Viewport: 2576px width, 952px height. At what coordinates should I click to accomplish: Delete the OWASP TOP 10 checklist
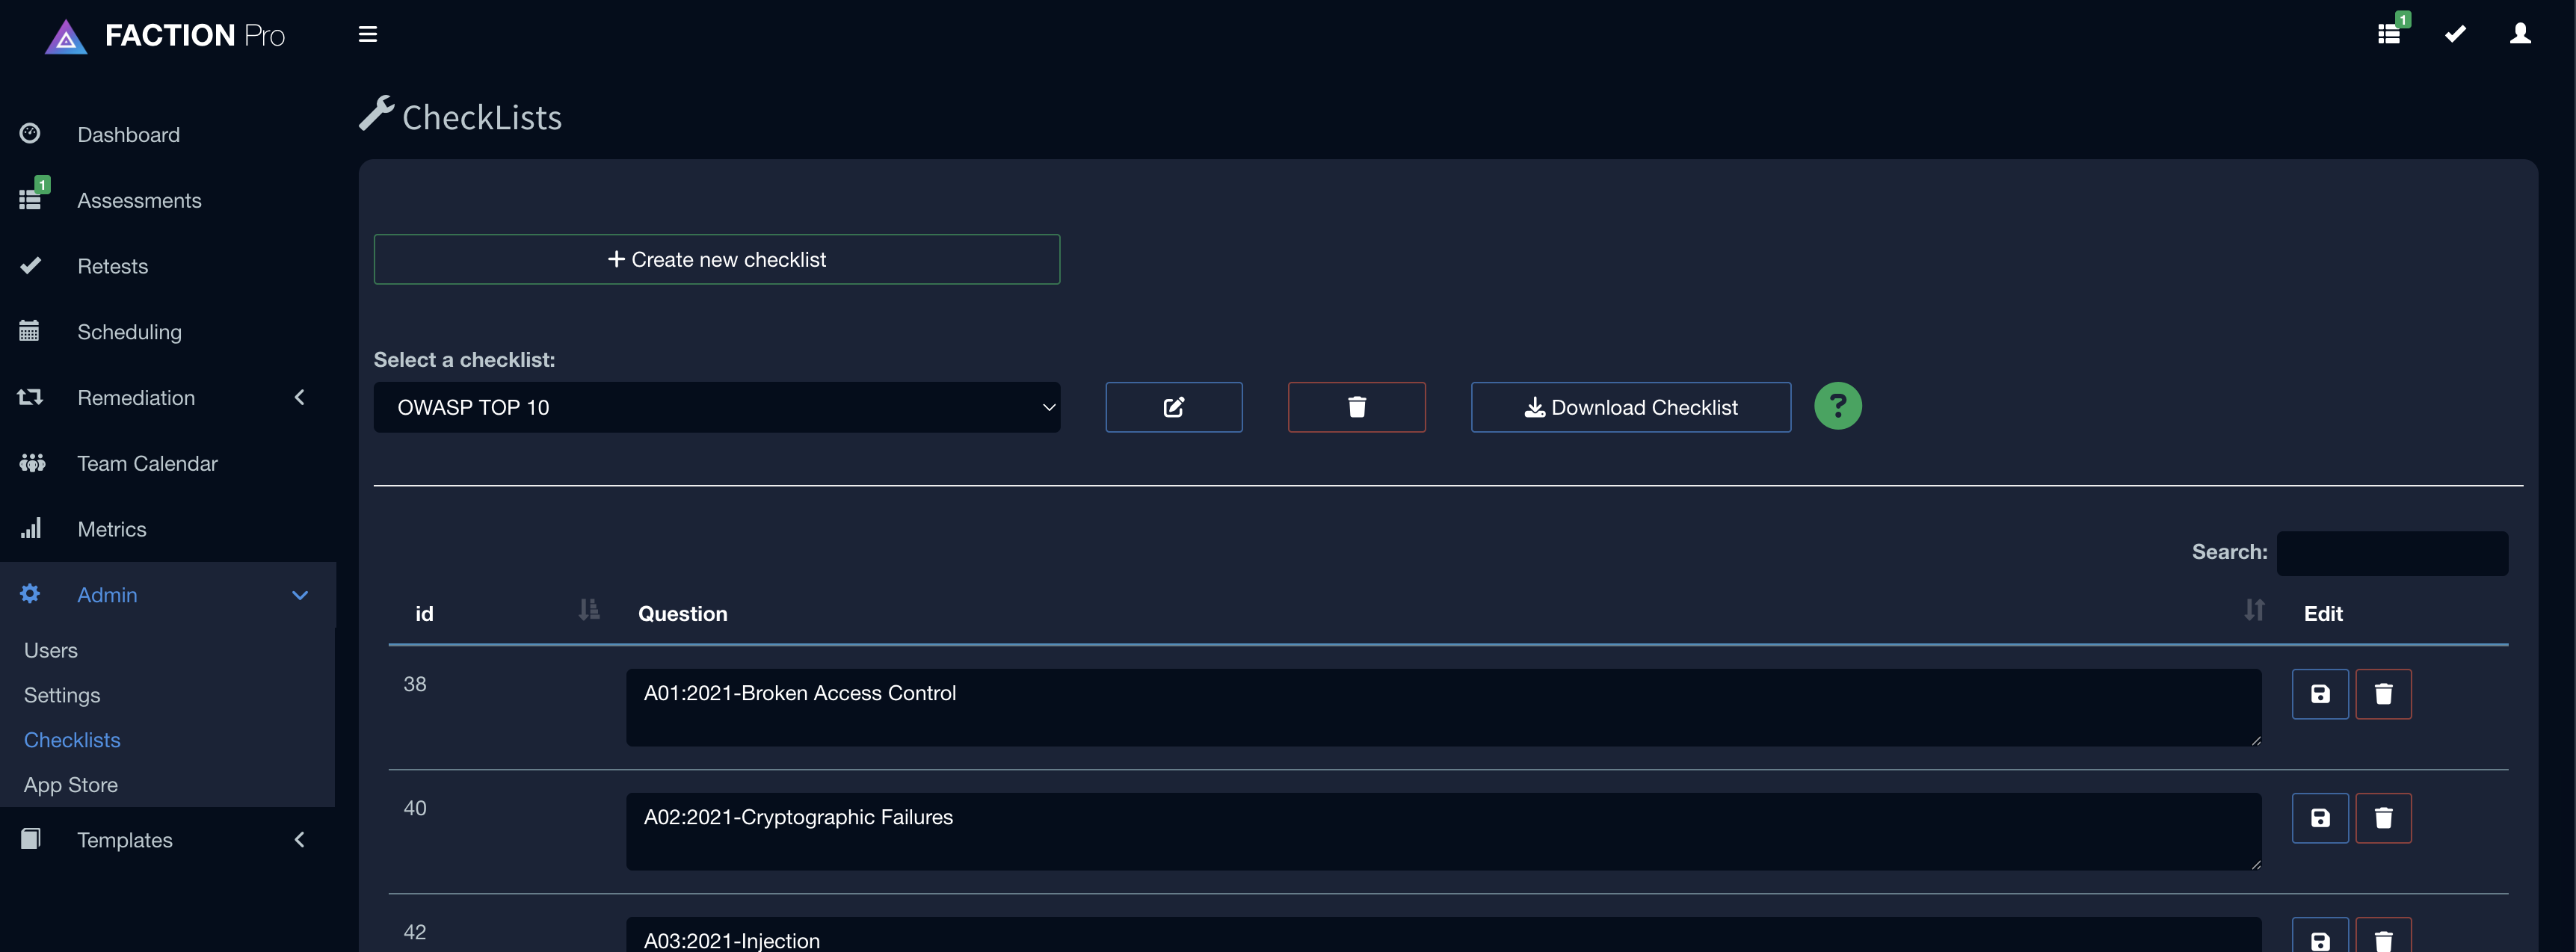click(x=1357, y=407)
